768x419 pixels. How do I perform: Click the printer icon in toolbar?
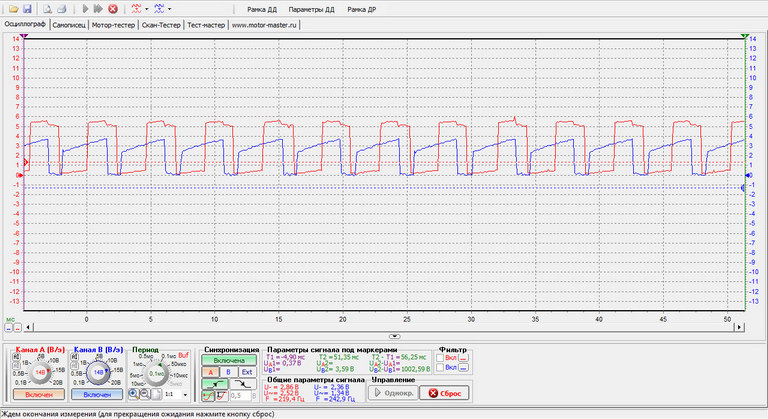click(61, 8)
